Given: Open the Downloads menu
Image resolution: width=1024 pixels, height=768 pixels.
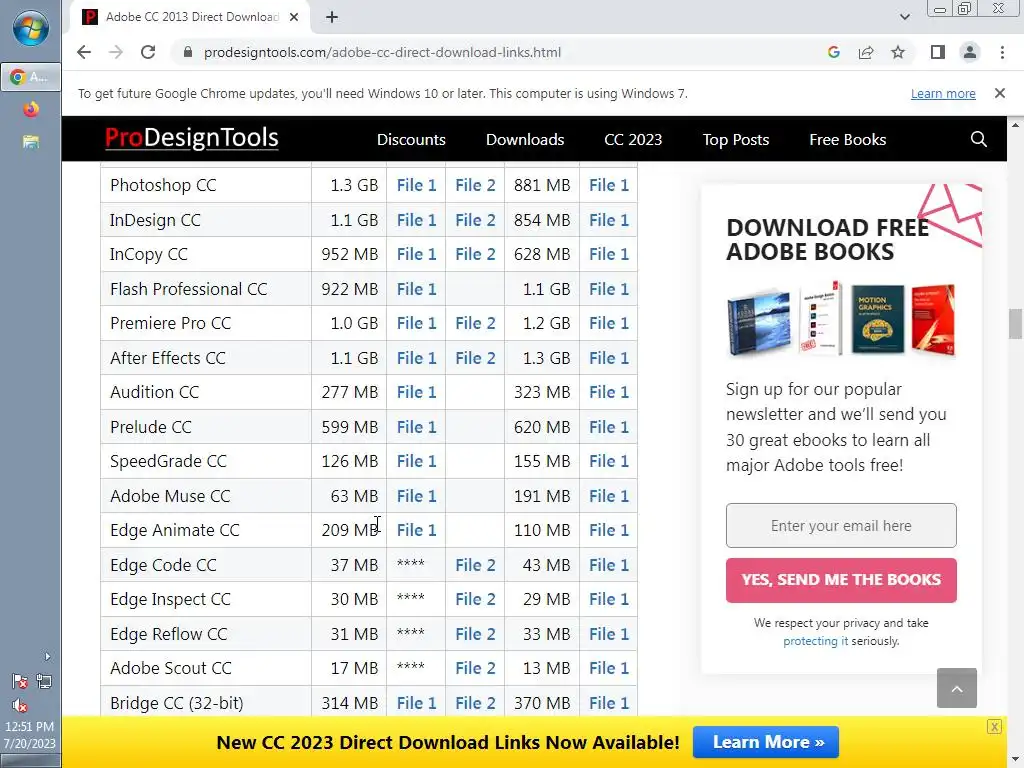Looking at the screenshot, I should [x=525, y=140].
